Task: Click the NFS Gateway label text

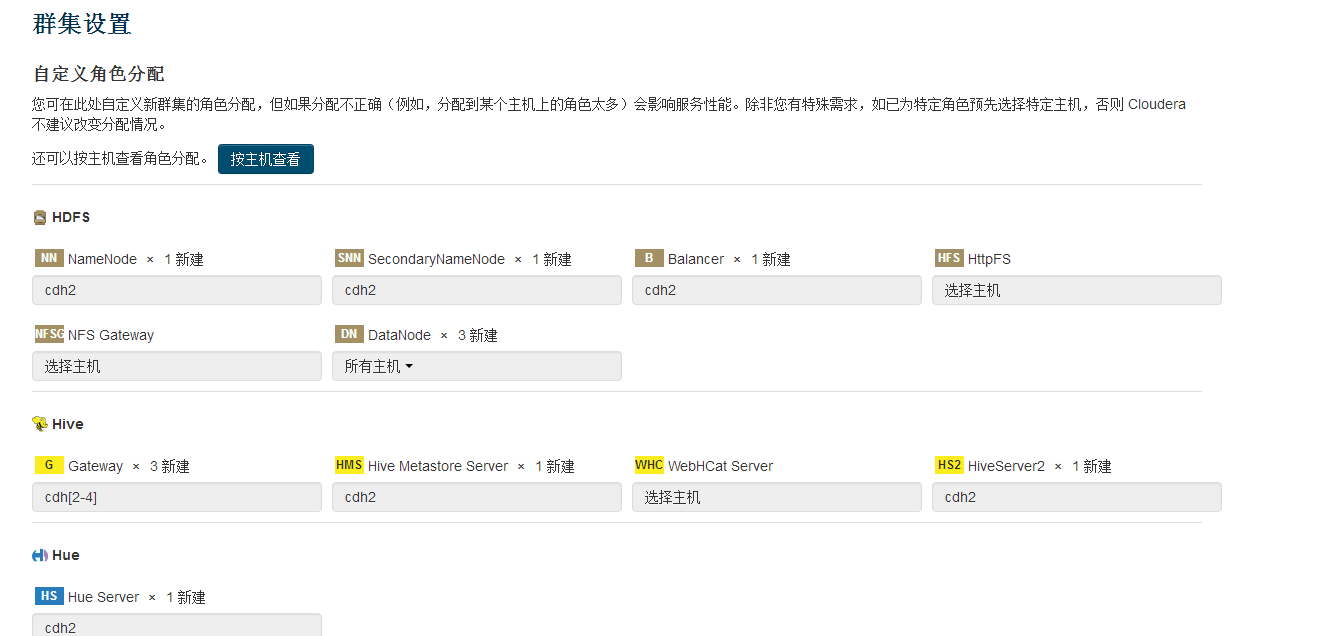Action: 111,335
